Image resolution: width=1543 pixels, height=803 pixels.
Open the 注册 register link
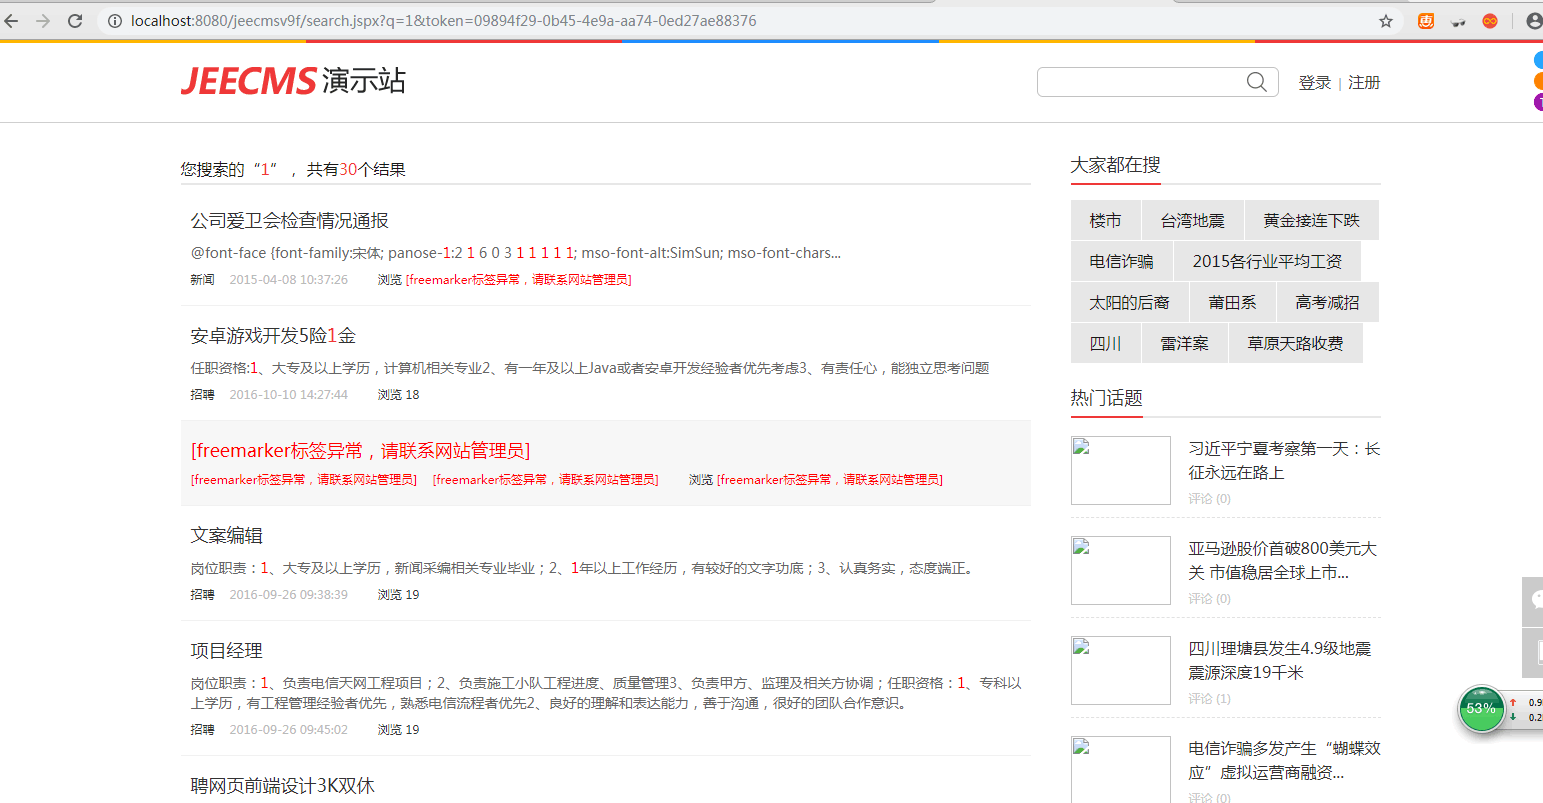1364,83
